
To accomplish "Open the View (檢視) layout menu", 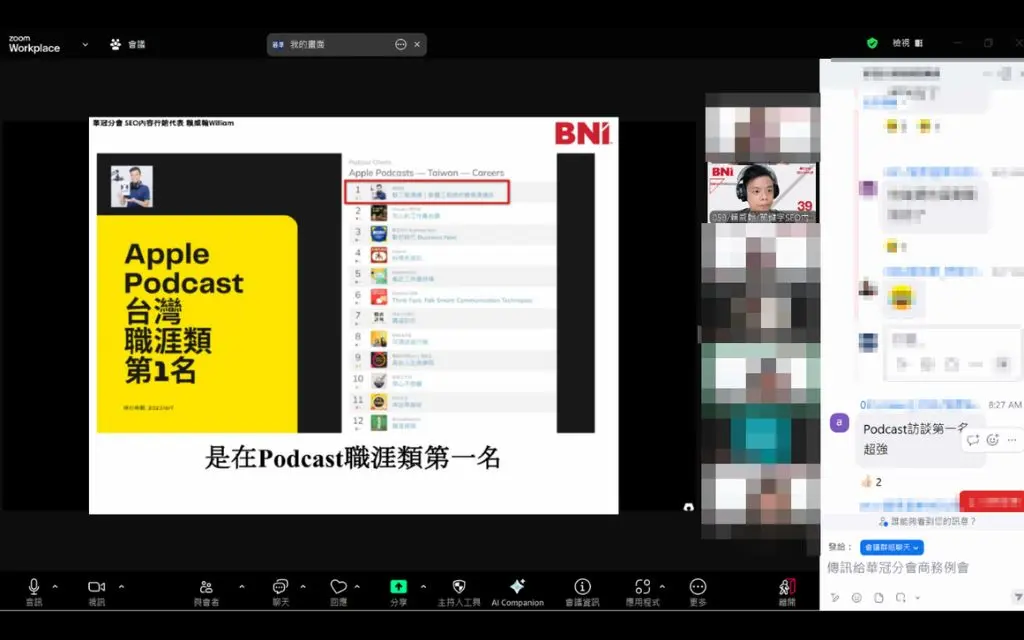I will [x=906, y=43].
